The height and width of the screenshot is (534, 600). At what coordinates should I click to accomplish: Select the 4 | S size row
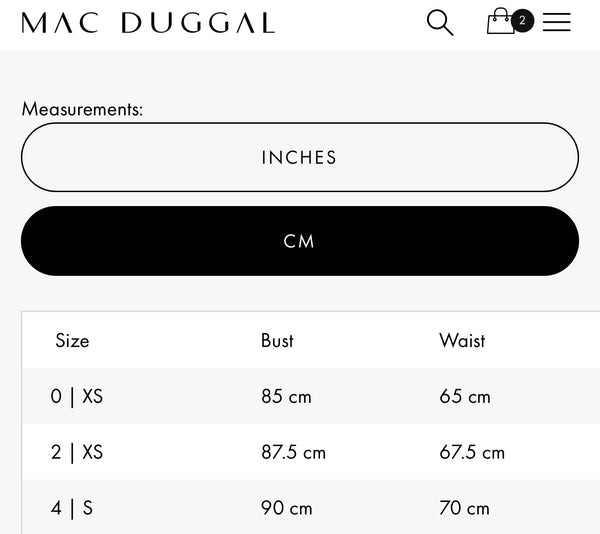(x=72, y=508)
